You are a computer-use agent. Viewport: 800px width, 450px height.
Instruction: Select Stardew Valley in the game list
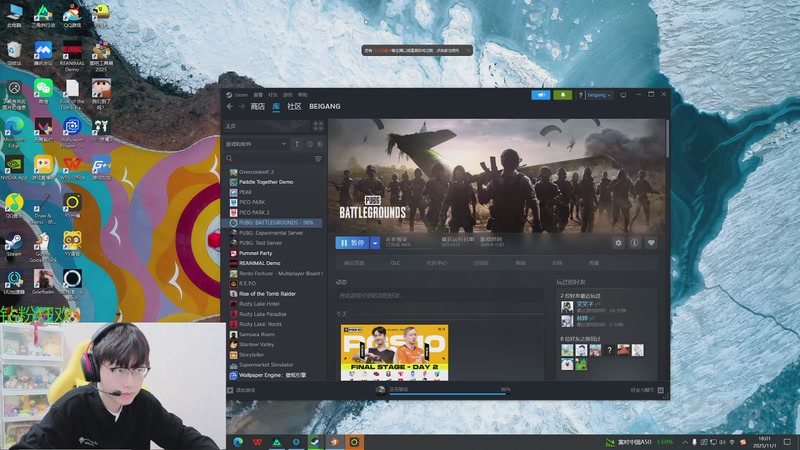[x=256, y=345]
